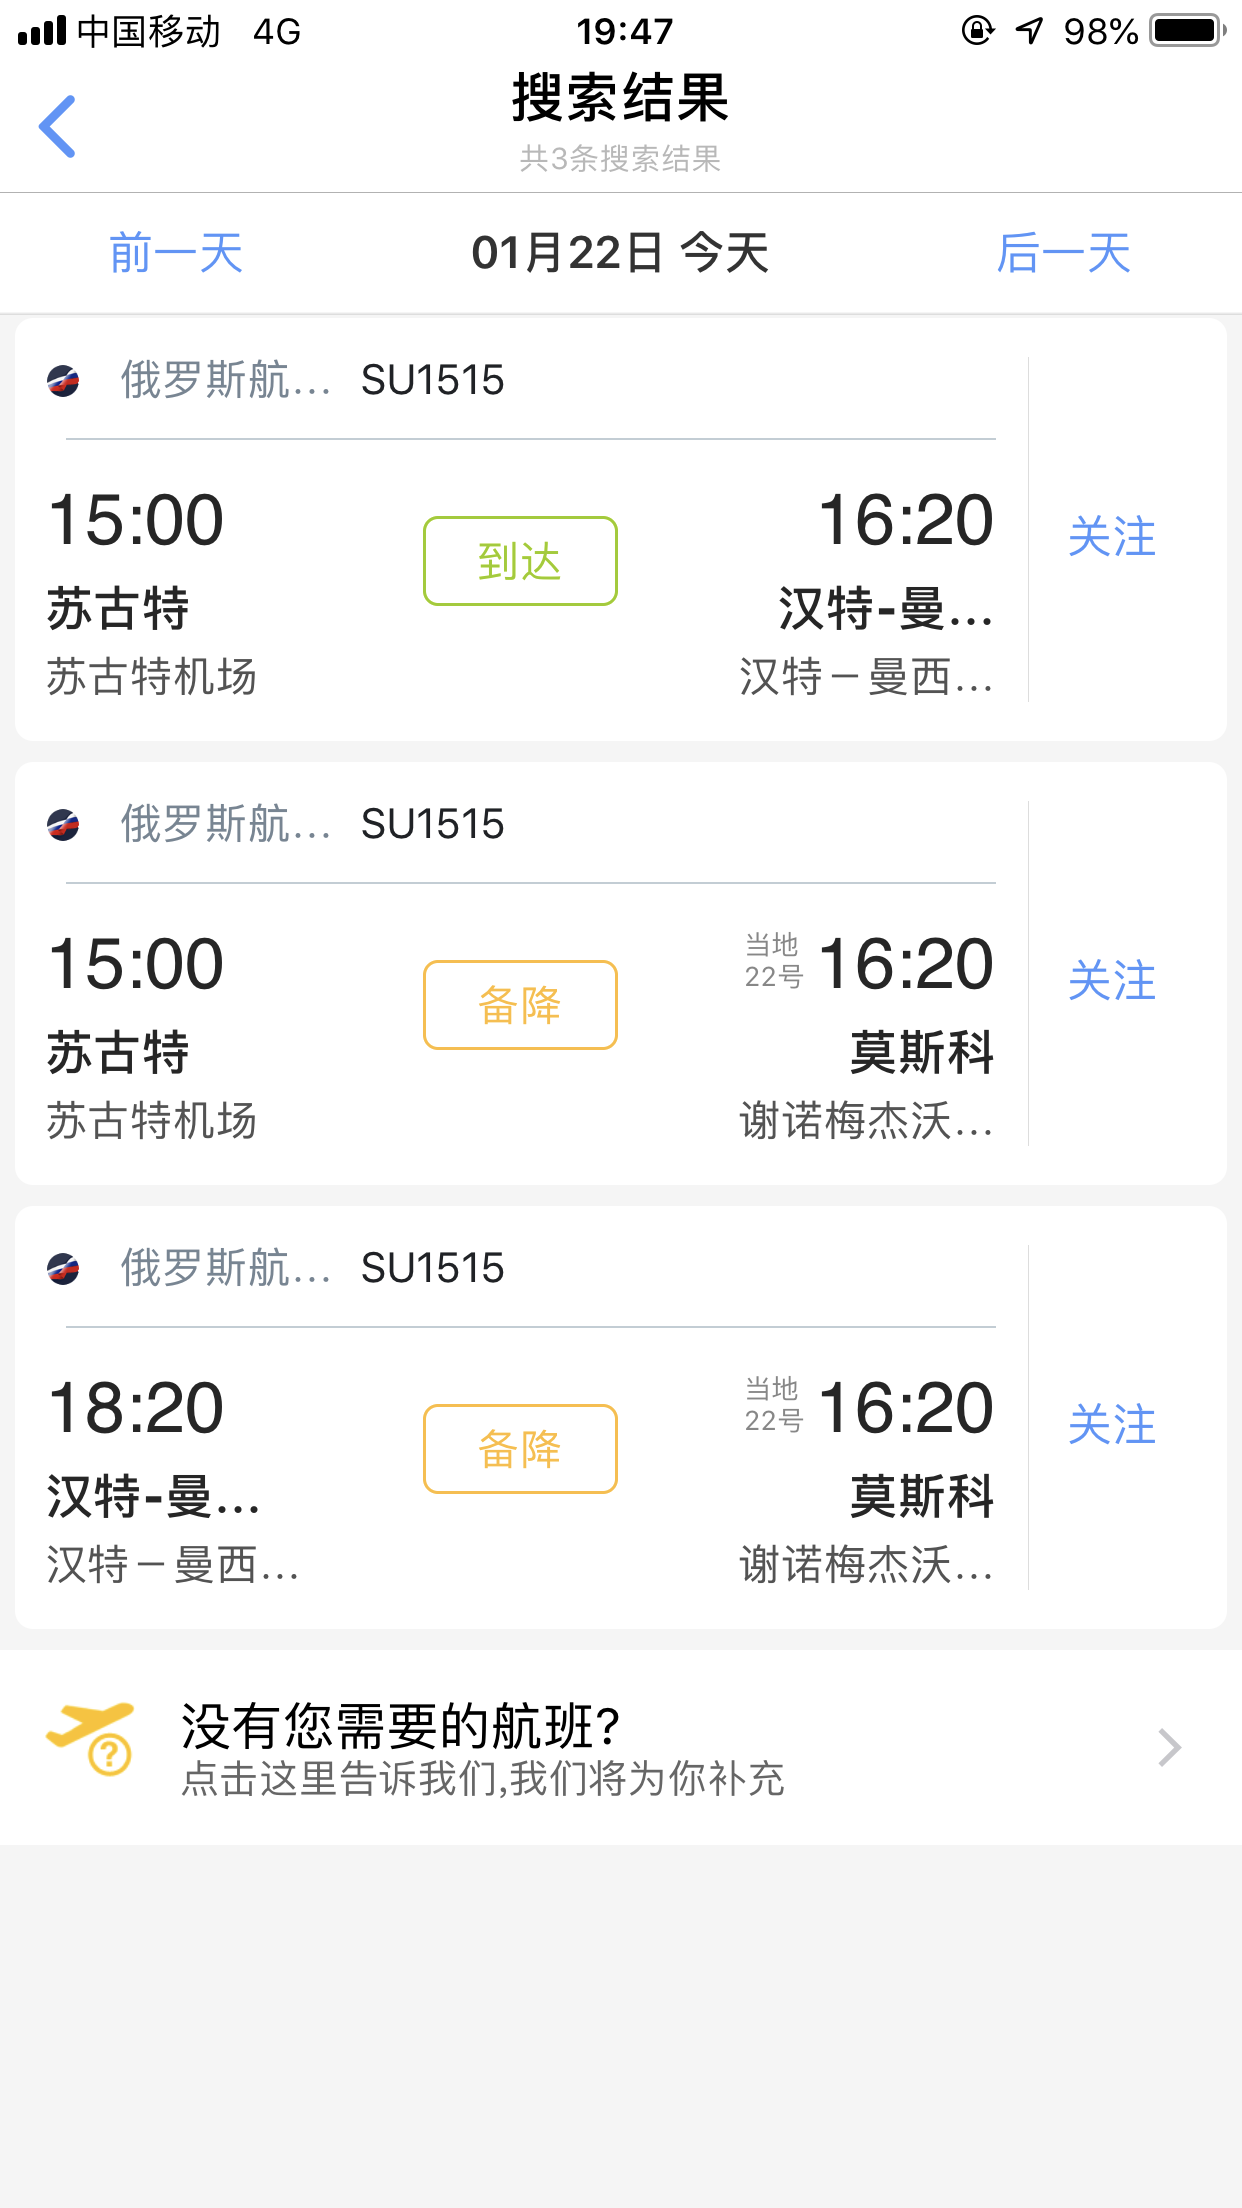
Task: Tap Aeroflot logo on first flight card
Action: coord(64,381)
